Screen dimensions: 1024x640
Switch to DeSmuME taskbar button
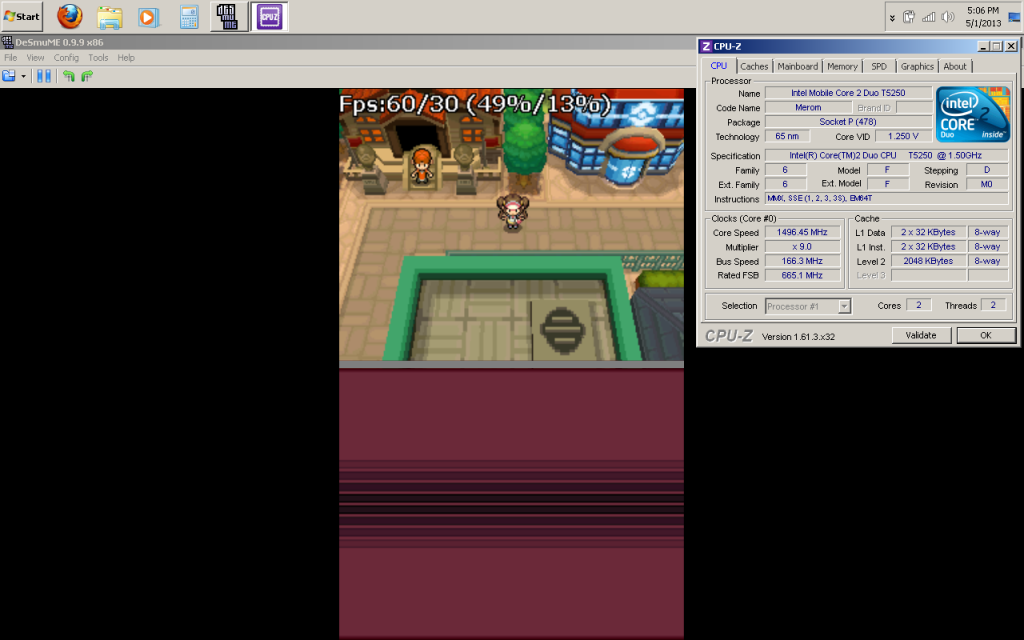[x=228, y=16]
